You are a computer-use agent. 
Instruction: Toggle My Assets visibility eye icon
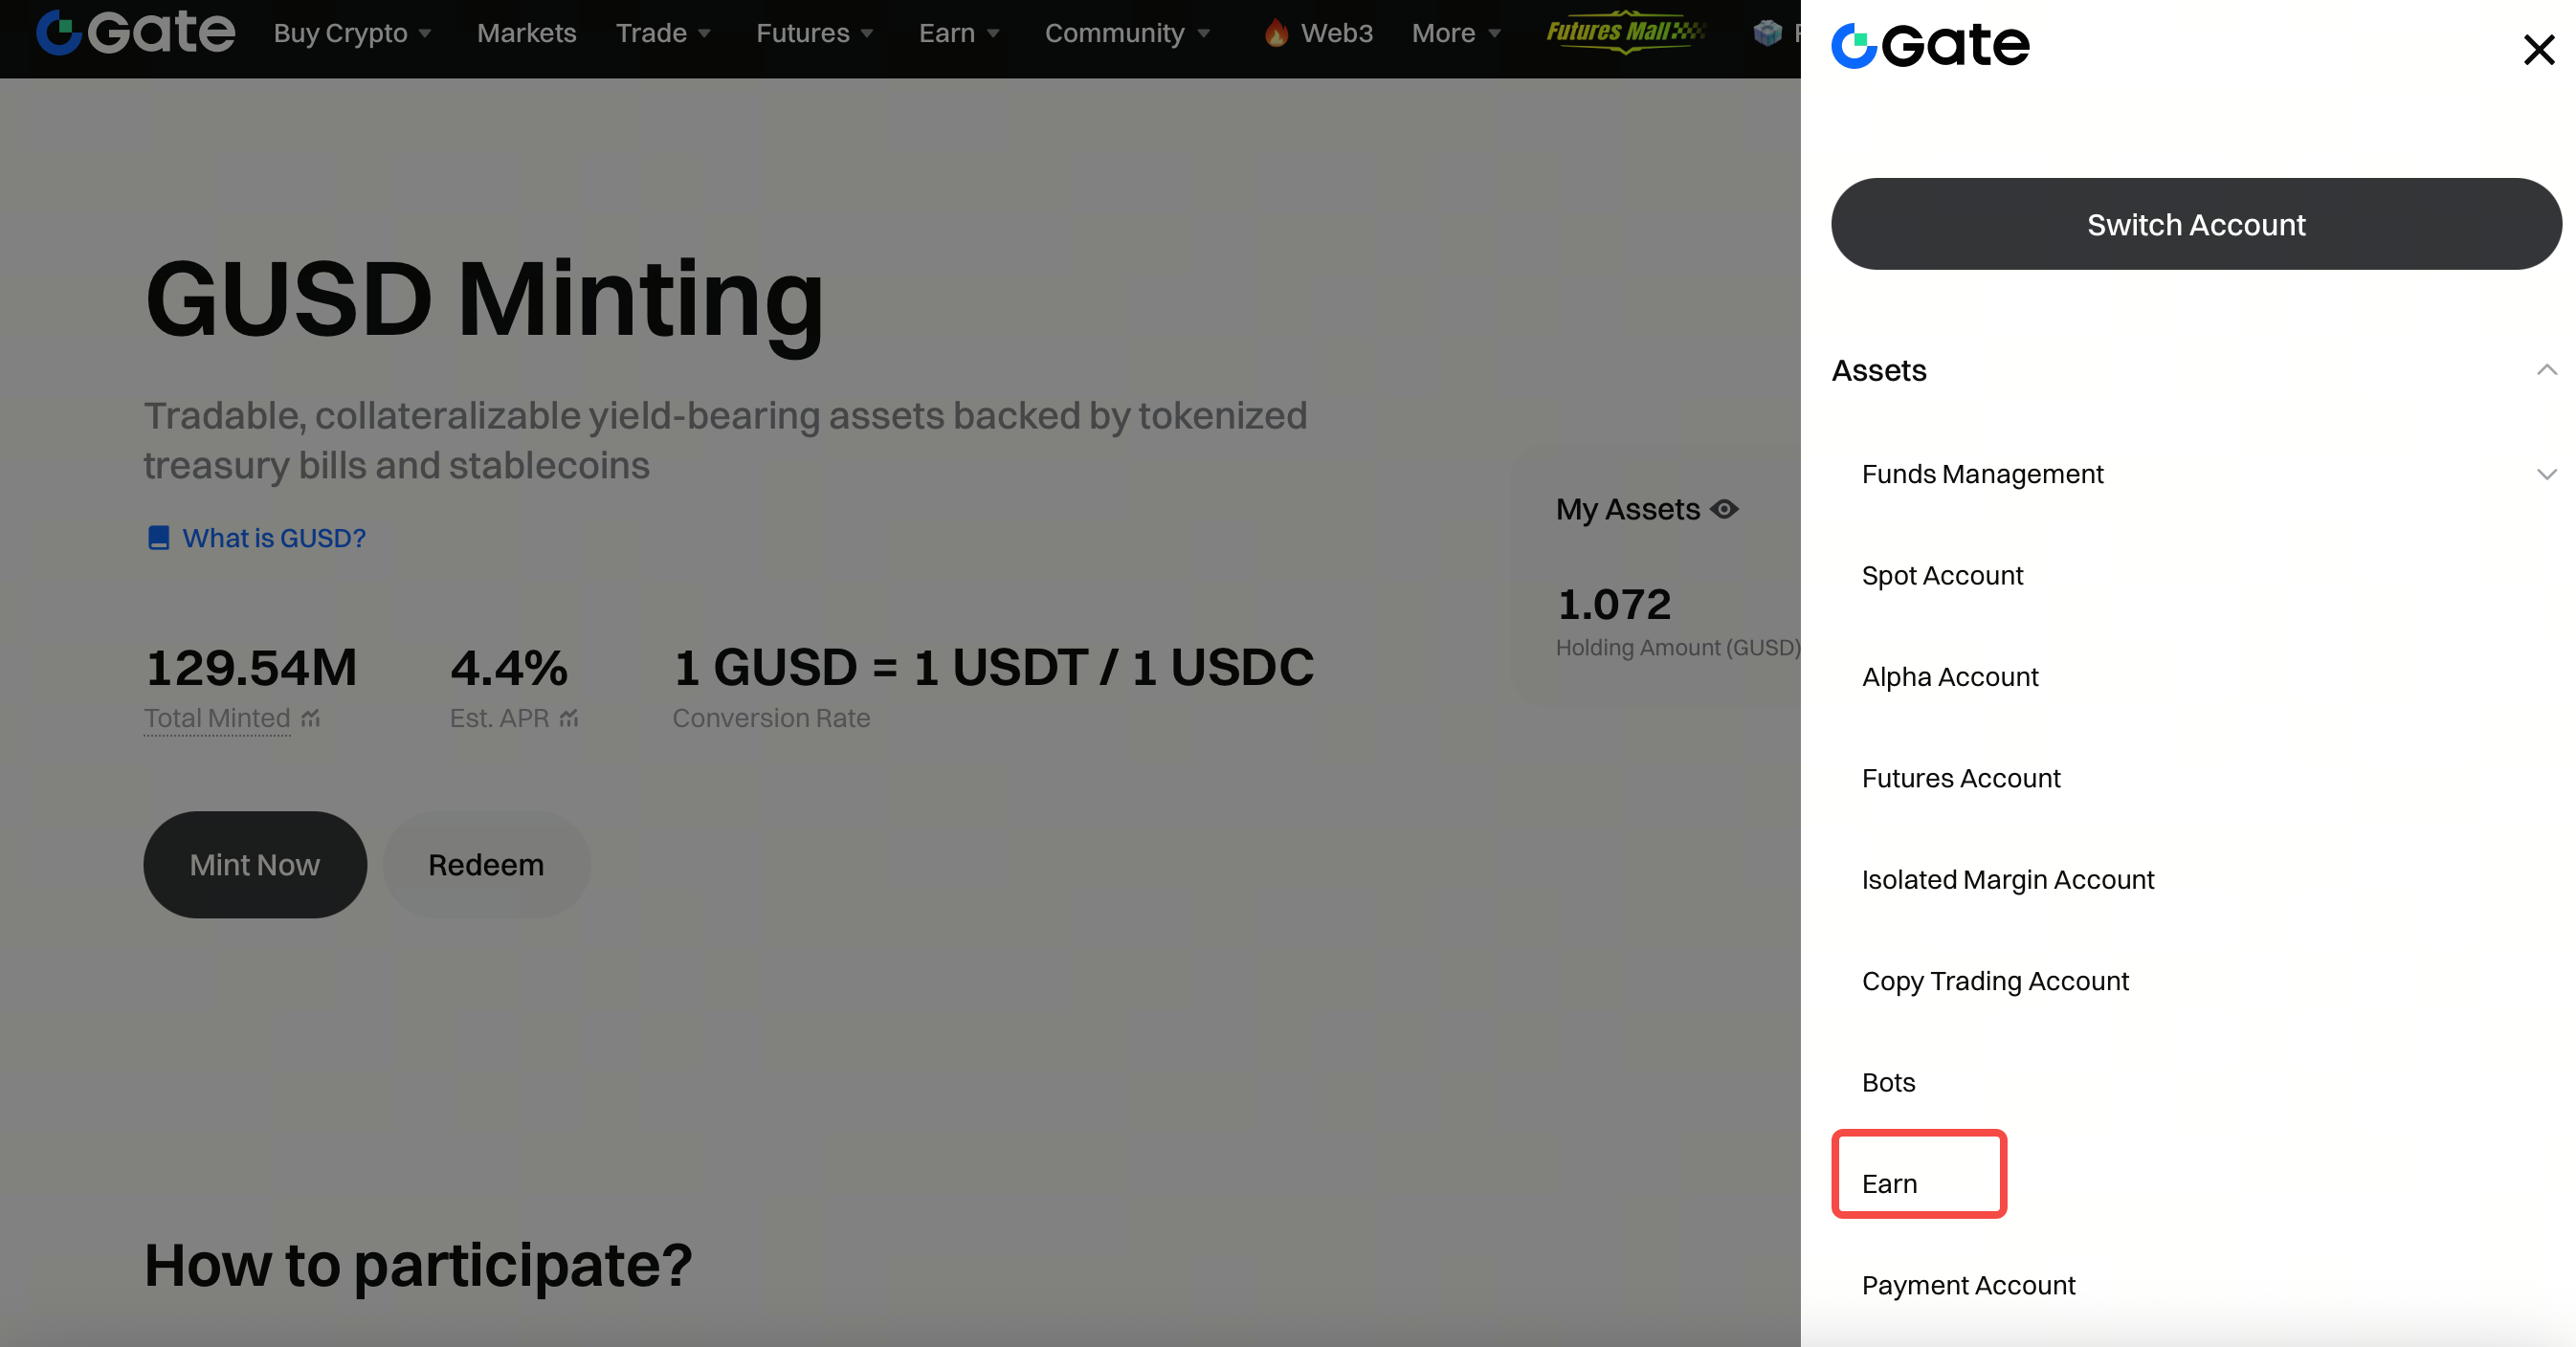tap(1724, 509)
